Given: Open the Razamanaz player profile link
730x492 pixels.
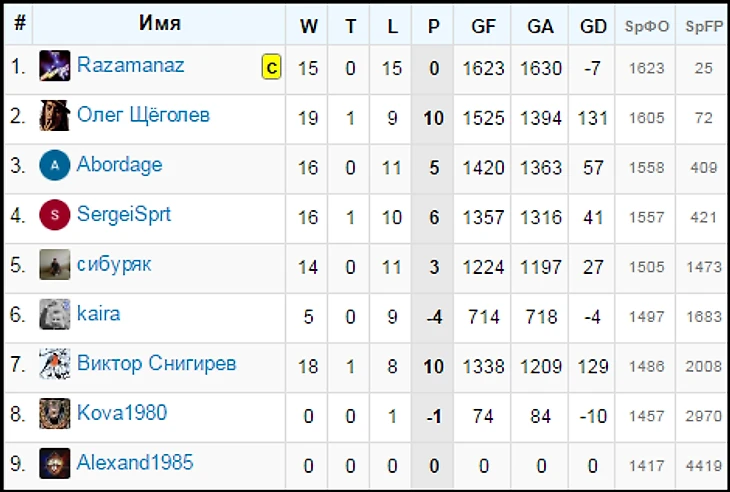Looking at the screenshot, I should coord(130,66).
